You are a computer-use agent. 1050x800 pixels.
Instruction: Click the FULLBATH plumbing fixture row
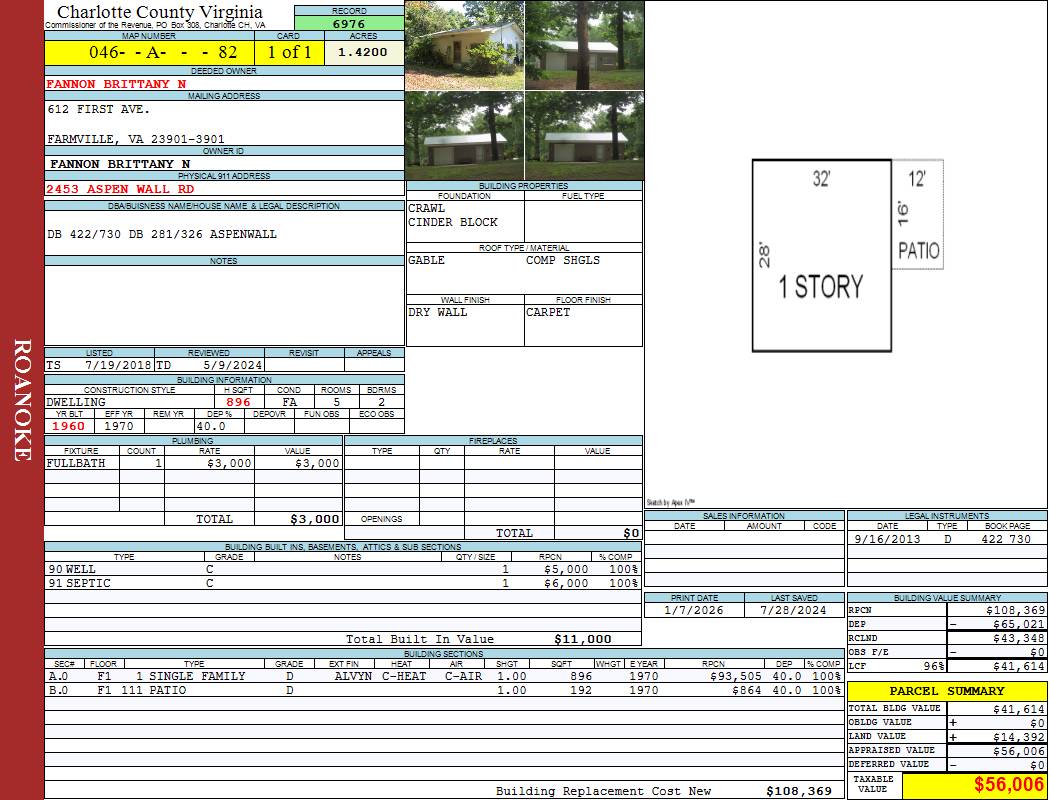point(193,464)
